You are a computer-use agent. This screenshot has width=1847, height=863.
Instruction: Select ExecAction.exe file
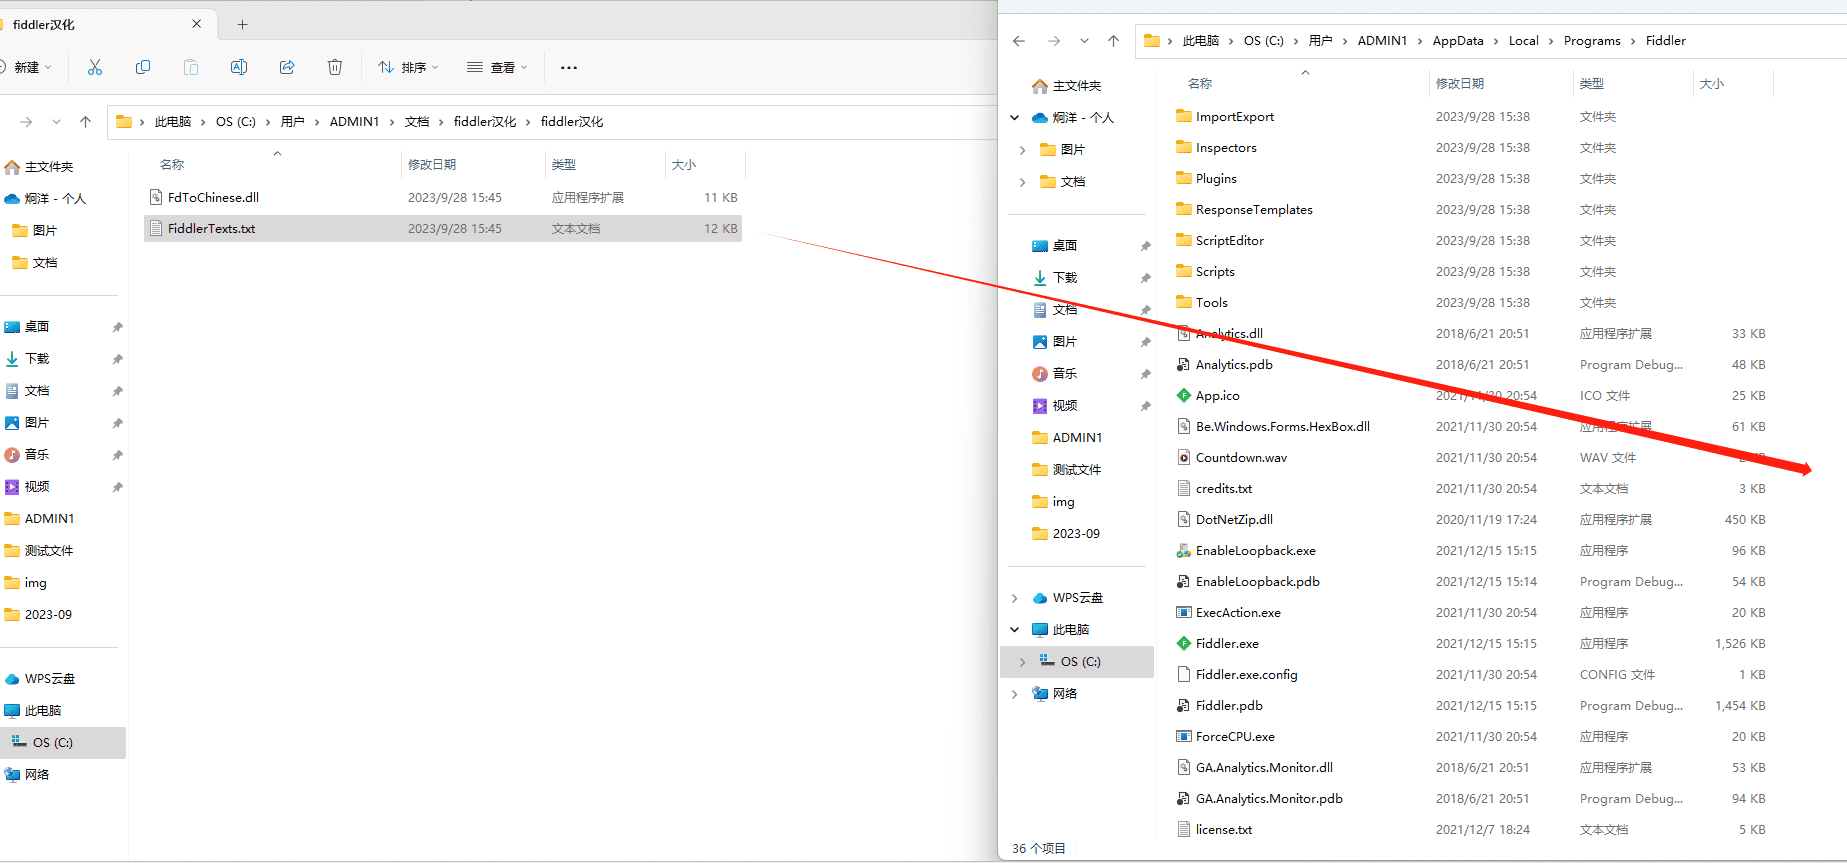click(1238, 613)
